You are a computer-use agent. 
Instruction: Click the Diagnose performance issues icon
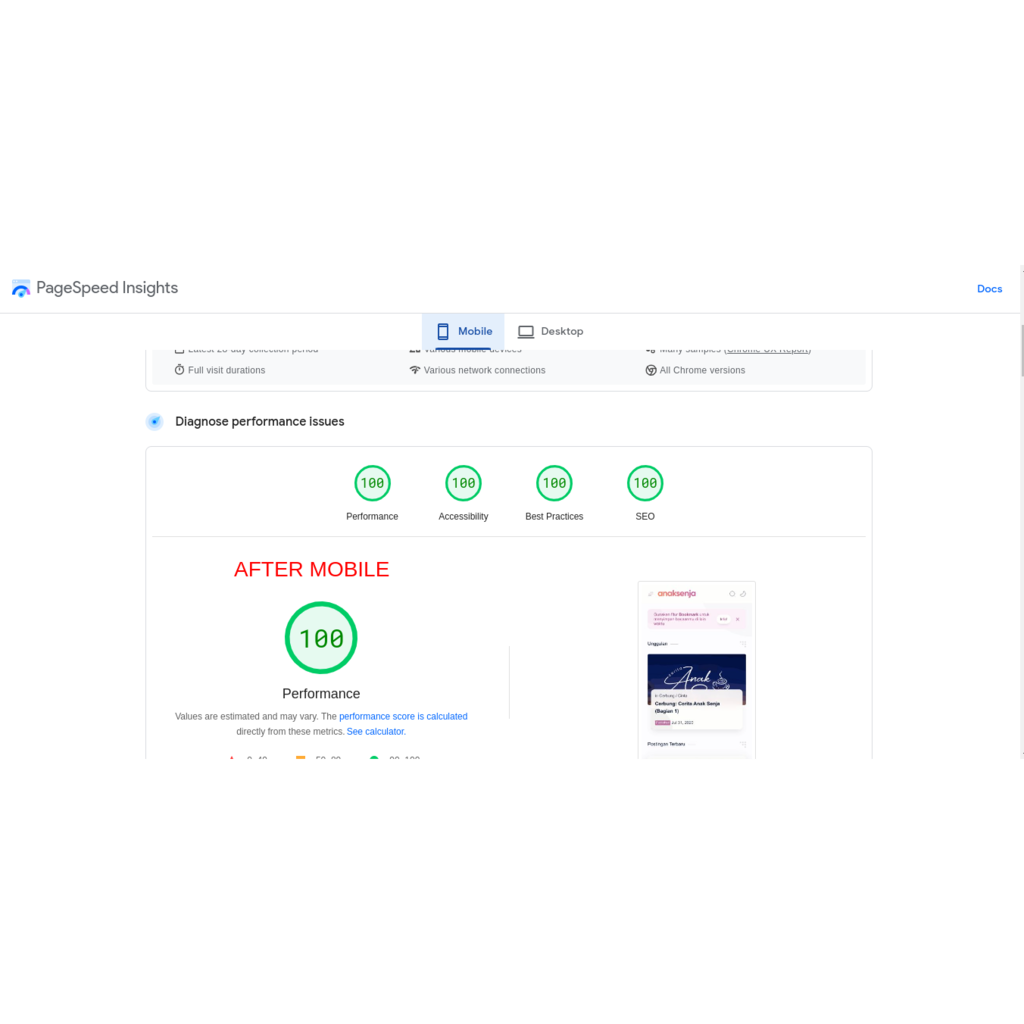[154, 422]
